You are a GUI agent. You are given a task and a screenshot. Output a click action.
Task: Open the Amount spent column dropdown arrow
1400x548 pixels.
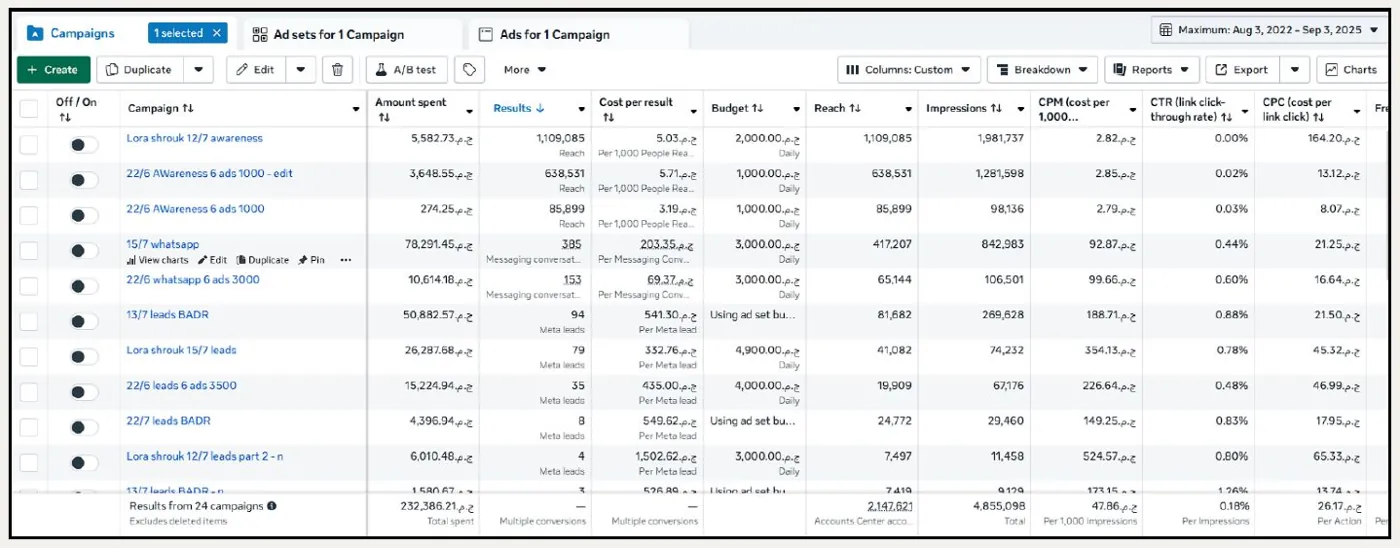[470, 109]
